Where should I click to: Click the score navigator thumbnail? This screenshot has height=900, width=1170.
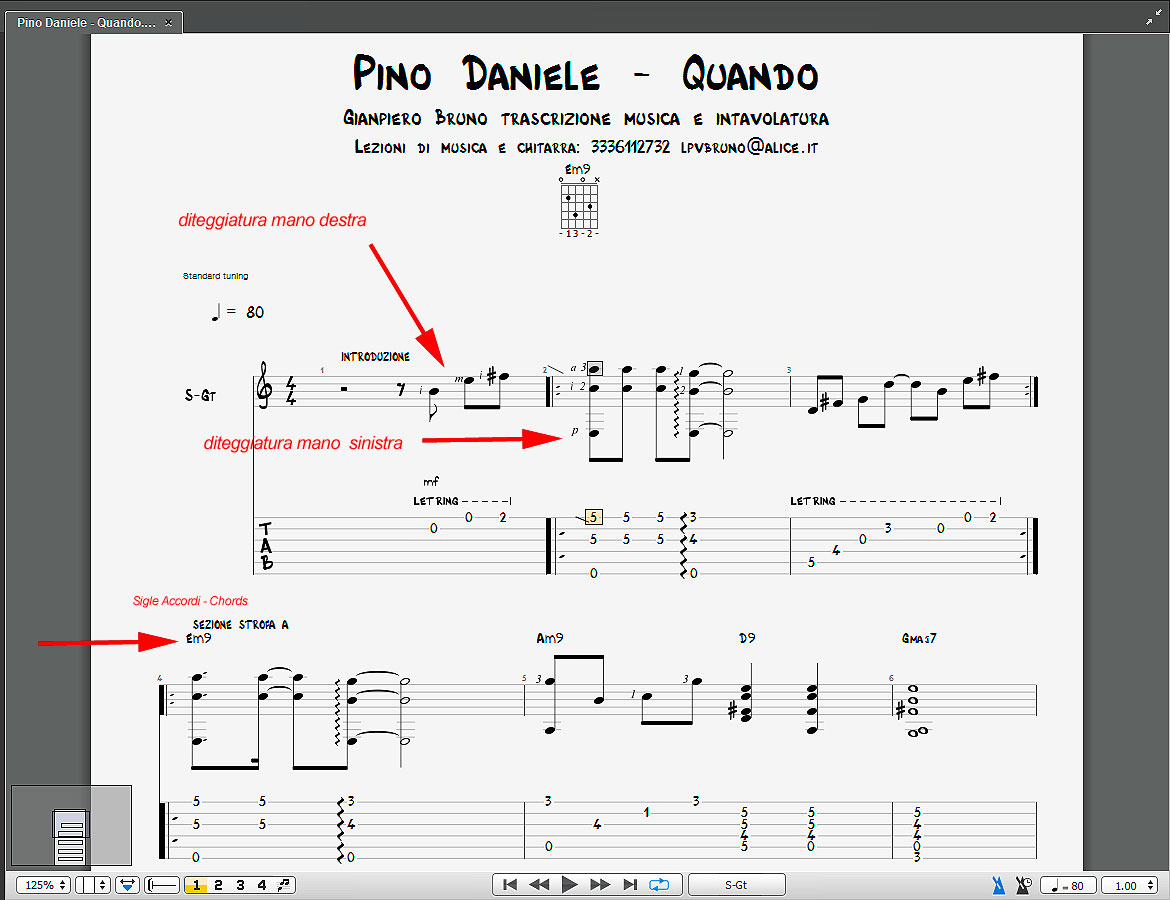click(x=72, y=825)
